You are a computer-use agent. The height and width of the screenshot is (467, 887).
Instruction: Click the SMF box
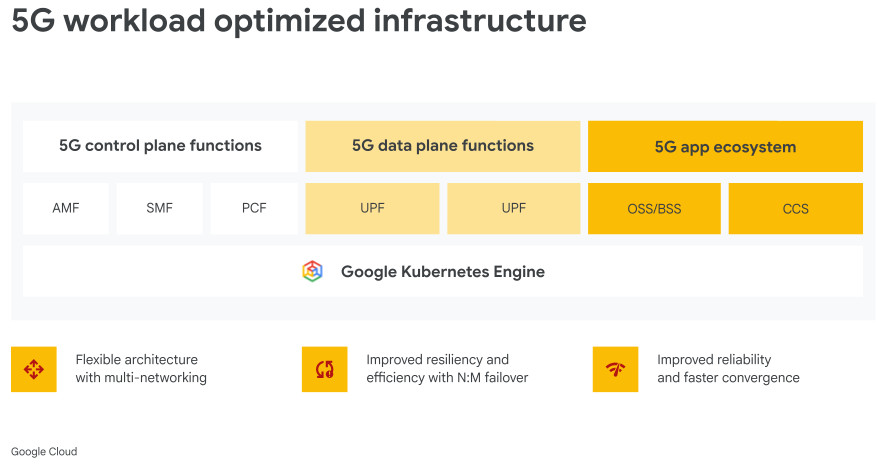click(x=160, y=209)
